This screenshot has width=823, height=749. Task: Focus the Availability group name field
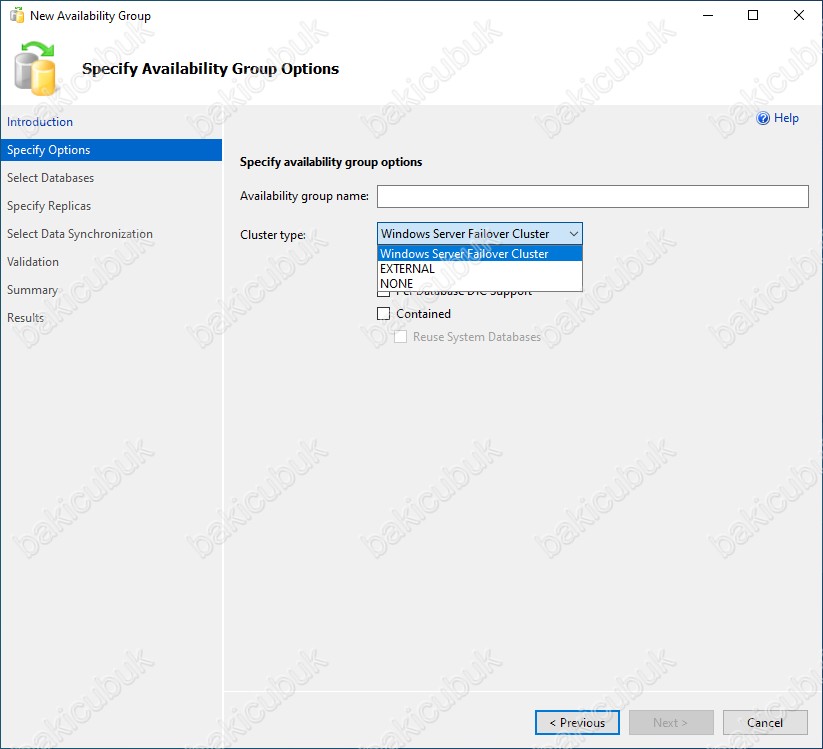coord(592,196)
